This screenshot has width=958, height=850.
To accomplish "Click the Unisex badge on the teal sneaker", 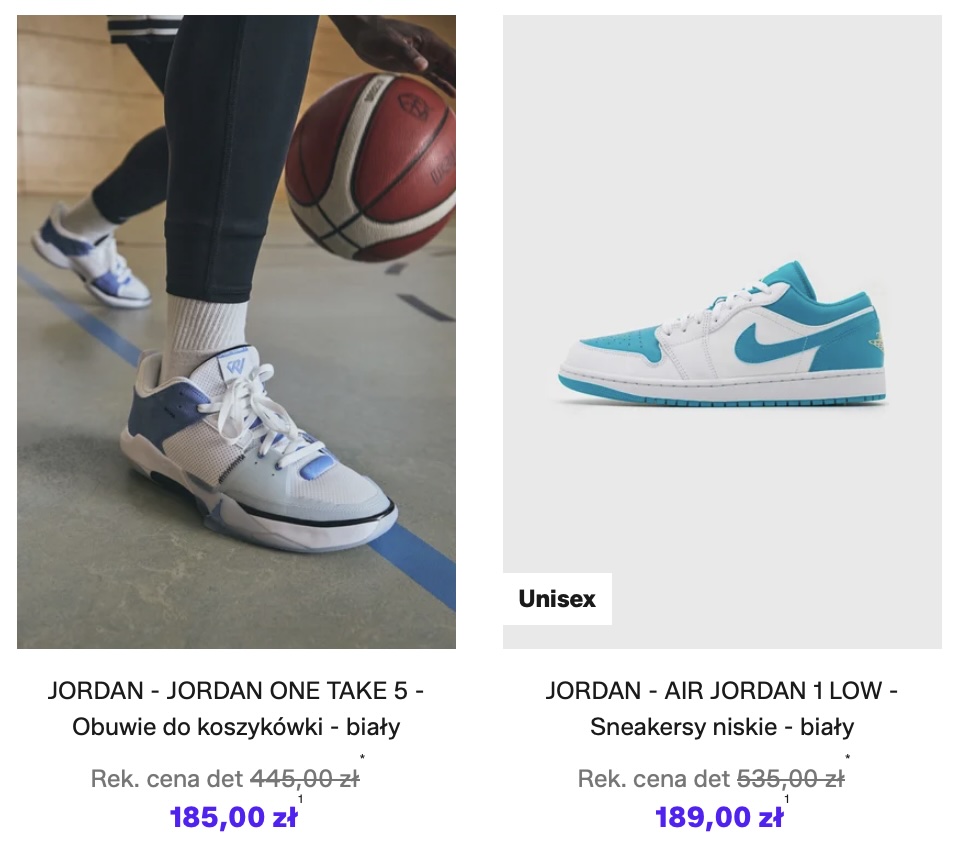I will click(557, 599).
